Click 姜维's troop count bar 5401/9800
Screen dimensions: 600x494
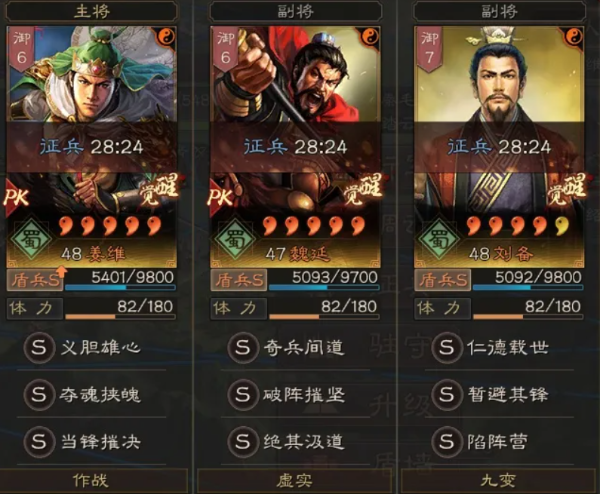point(121,280)
